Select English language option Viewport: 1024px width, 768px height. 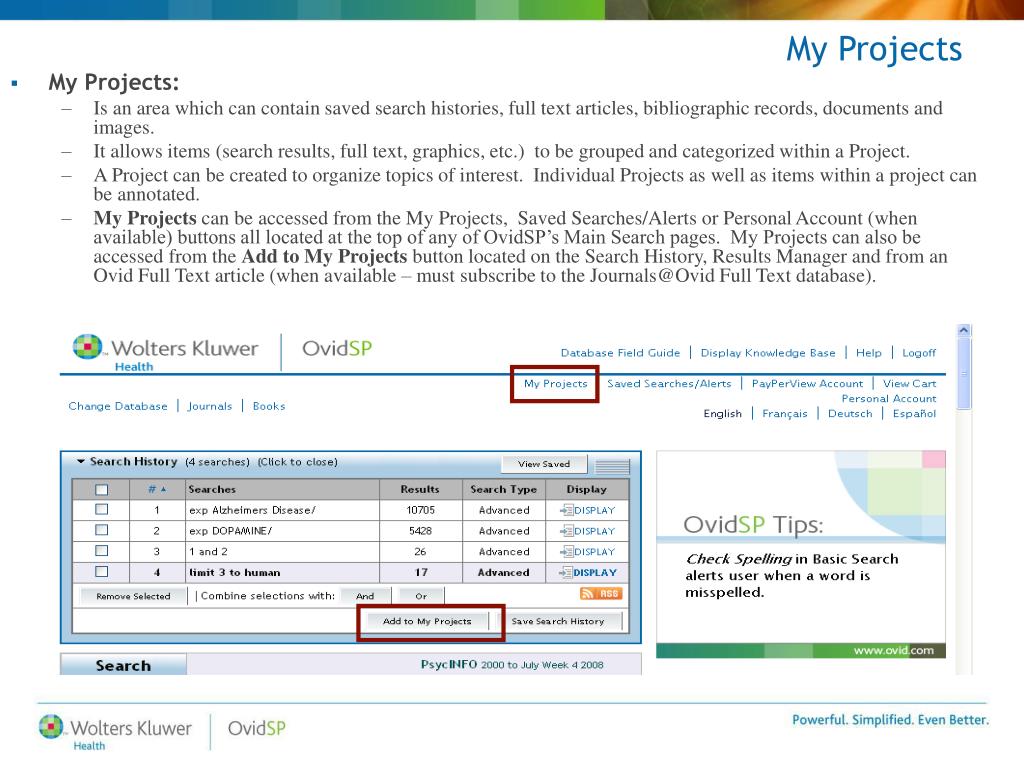tap(722, 413)
